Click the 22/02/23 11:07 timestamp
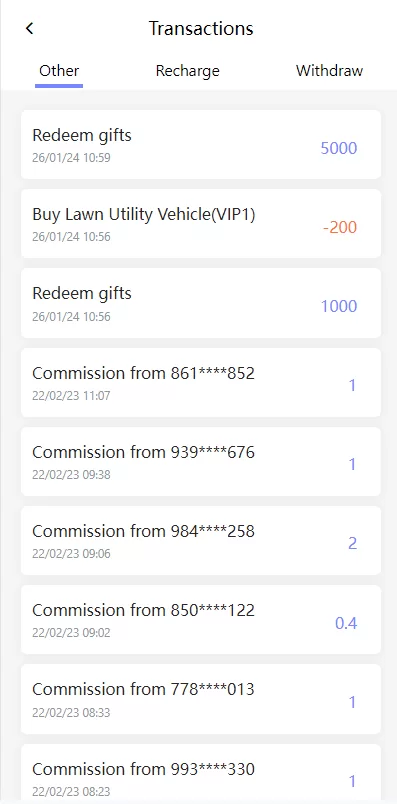This screenshot has height=804, width=397. (71, 395)
